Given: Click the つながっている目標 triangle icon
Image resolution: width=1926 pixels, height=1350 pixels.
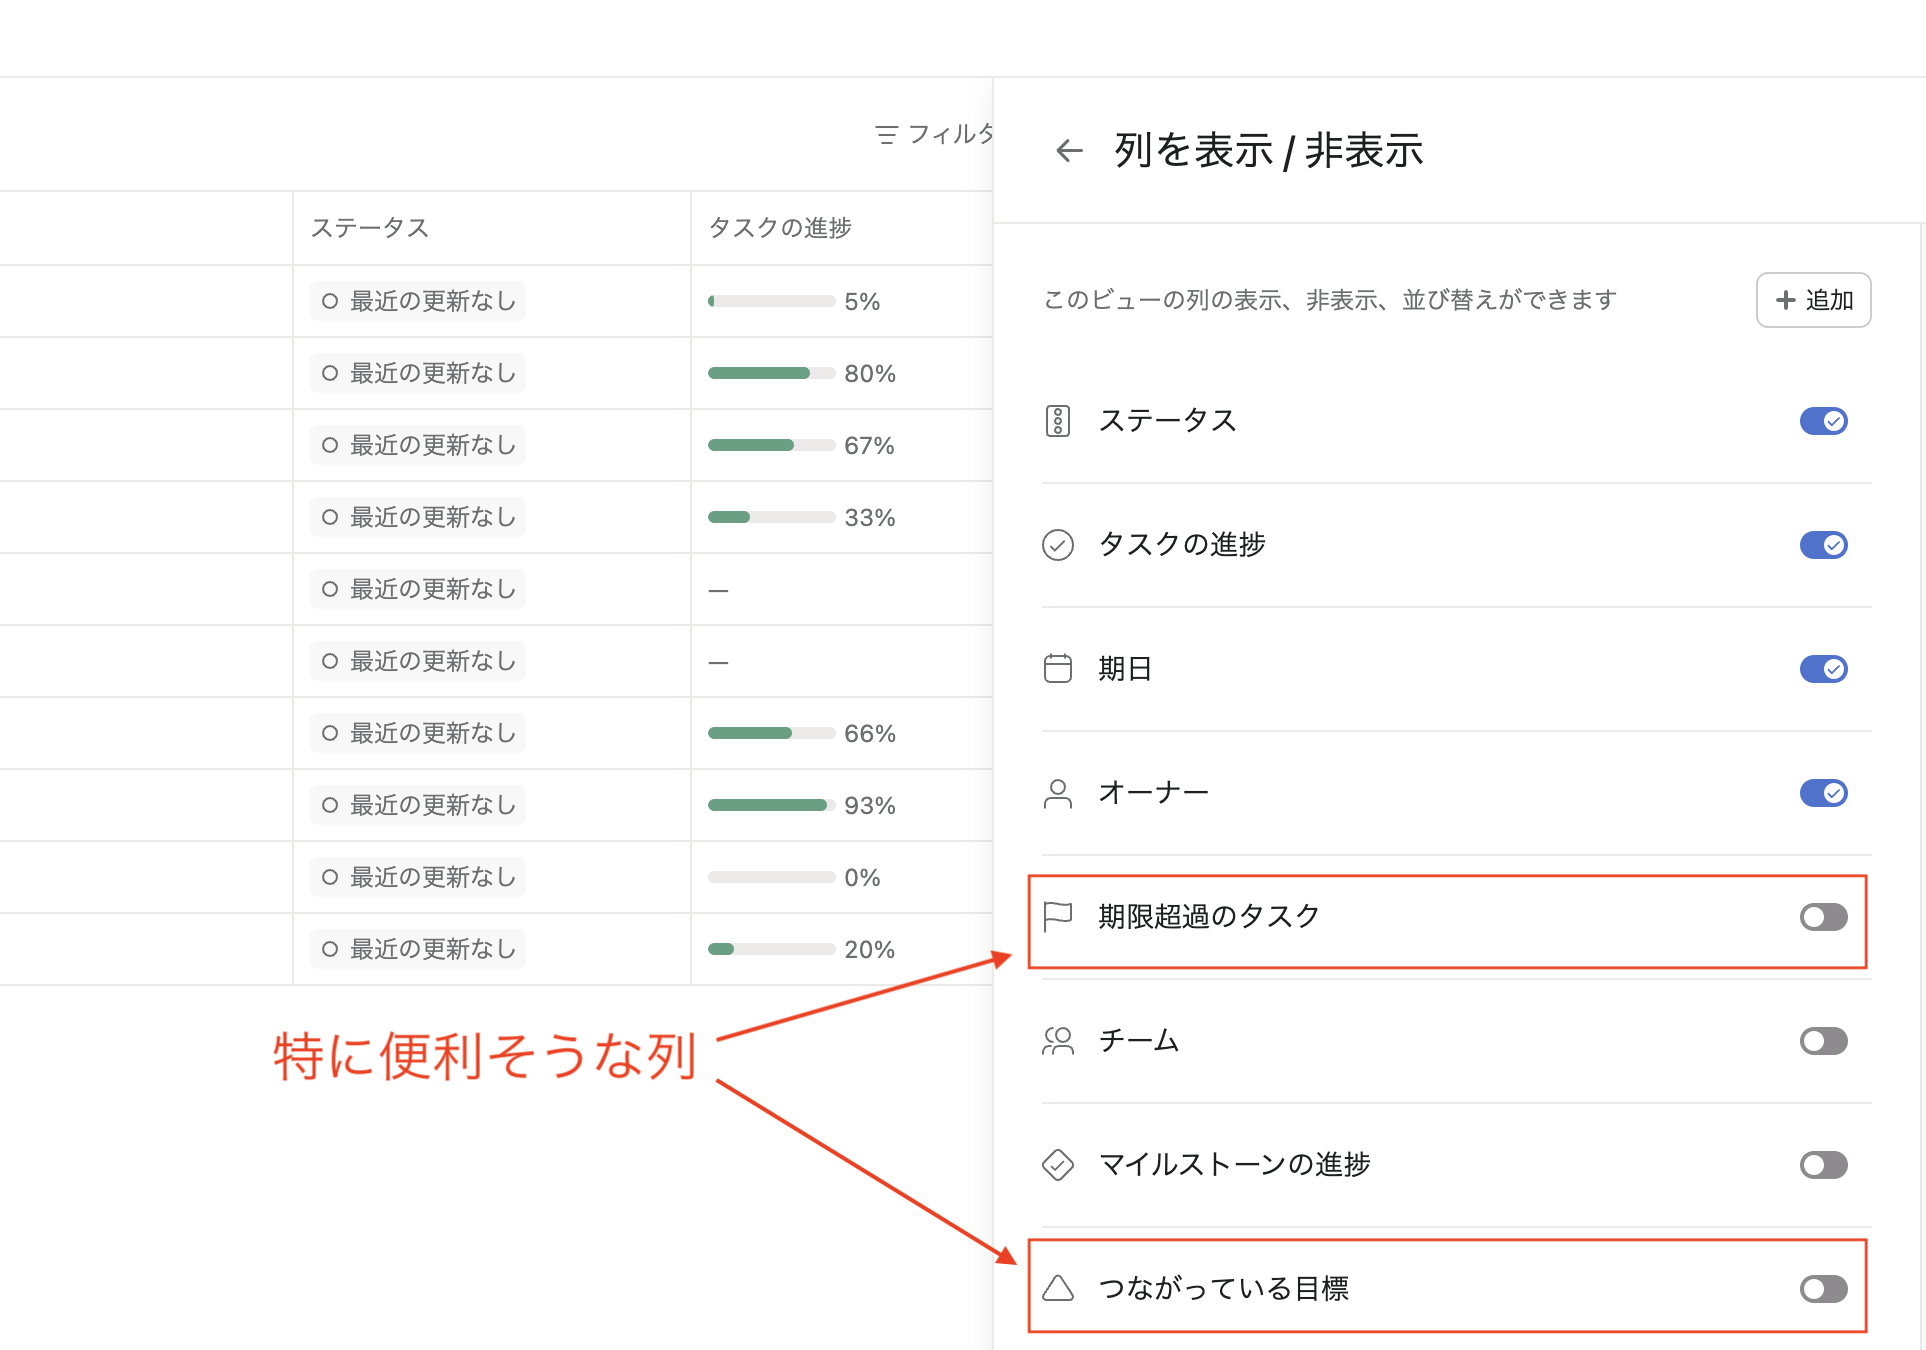Looking at the screenshot, I should (x=1057, y=1288).
